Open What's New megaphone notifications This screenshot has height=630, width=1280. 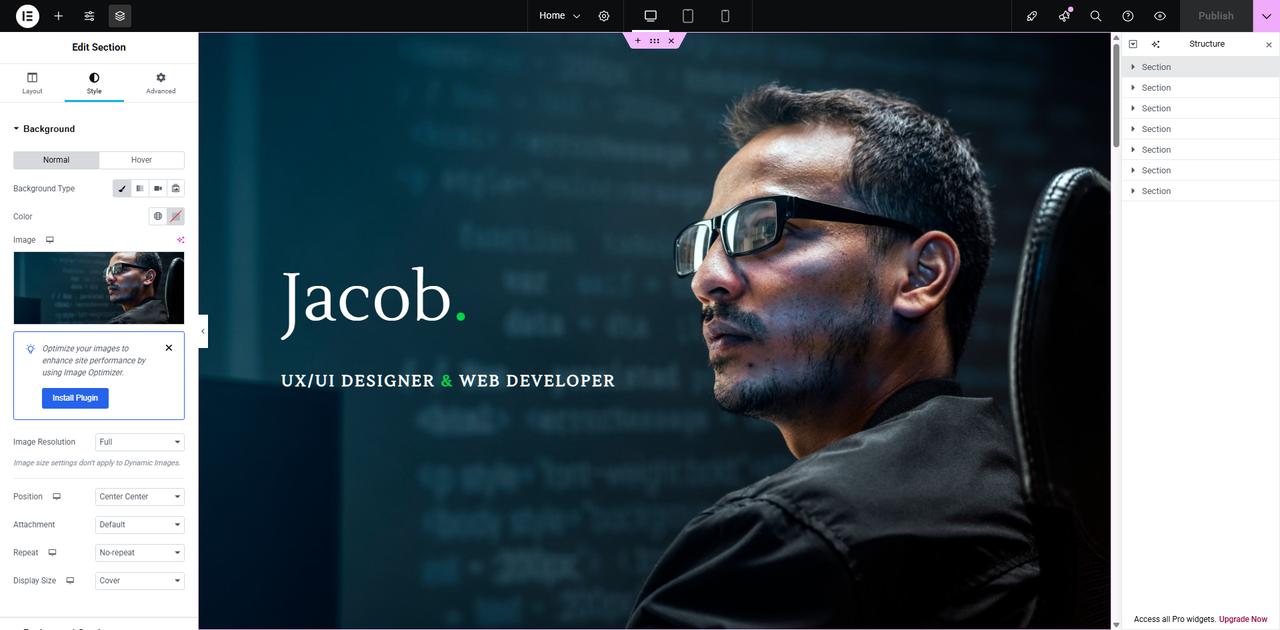[x=1064, y=16]
